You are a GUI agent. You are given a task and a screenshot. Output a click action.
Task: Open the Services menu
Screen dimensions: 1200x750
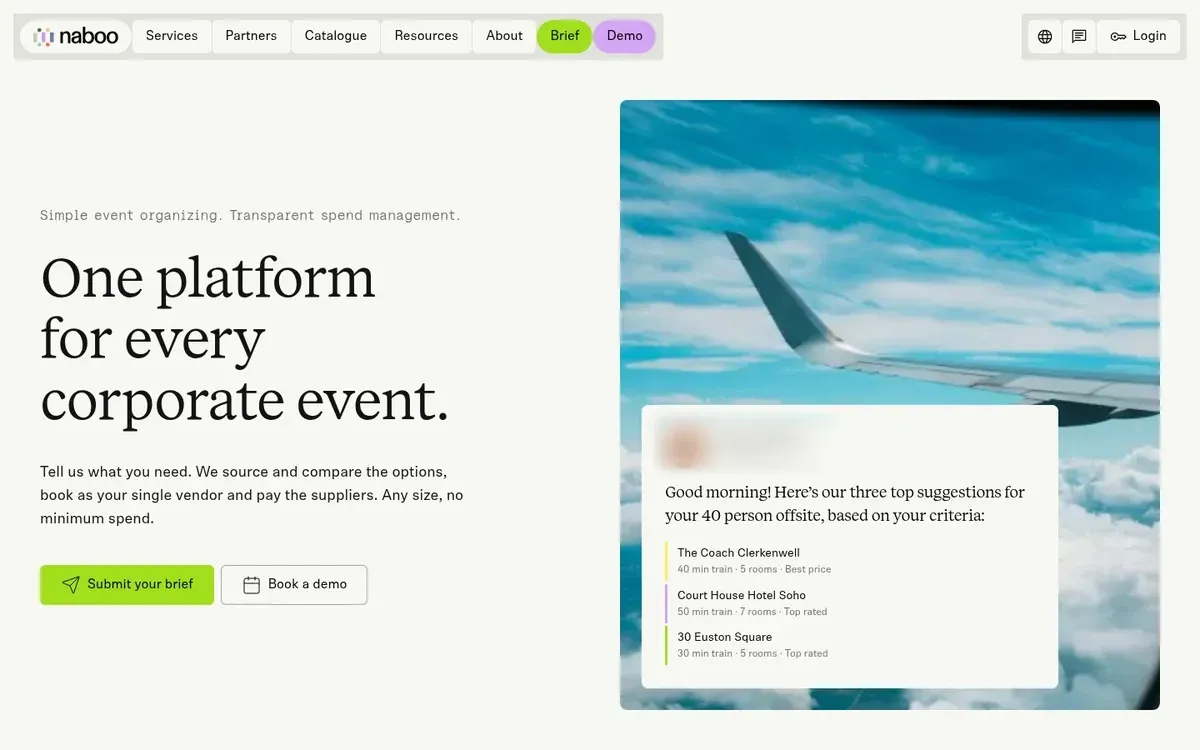[172, 36]
